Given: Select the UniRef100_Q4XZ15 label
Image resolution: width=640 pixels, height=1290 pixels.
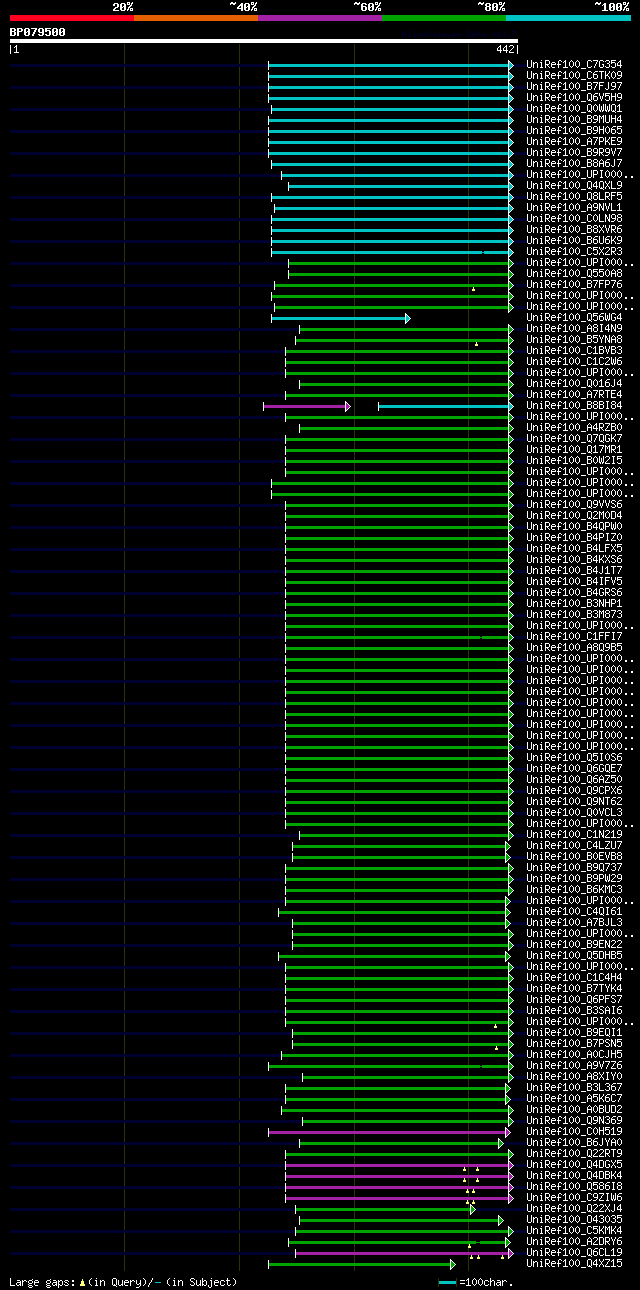Looking at the screenshot, I should pyautogui.click(x=574, y=1264).
